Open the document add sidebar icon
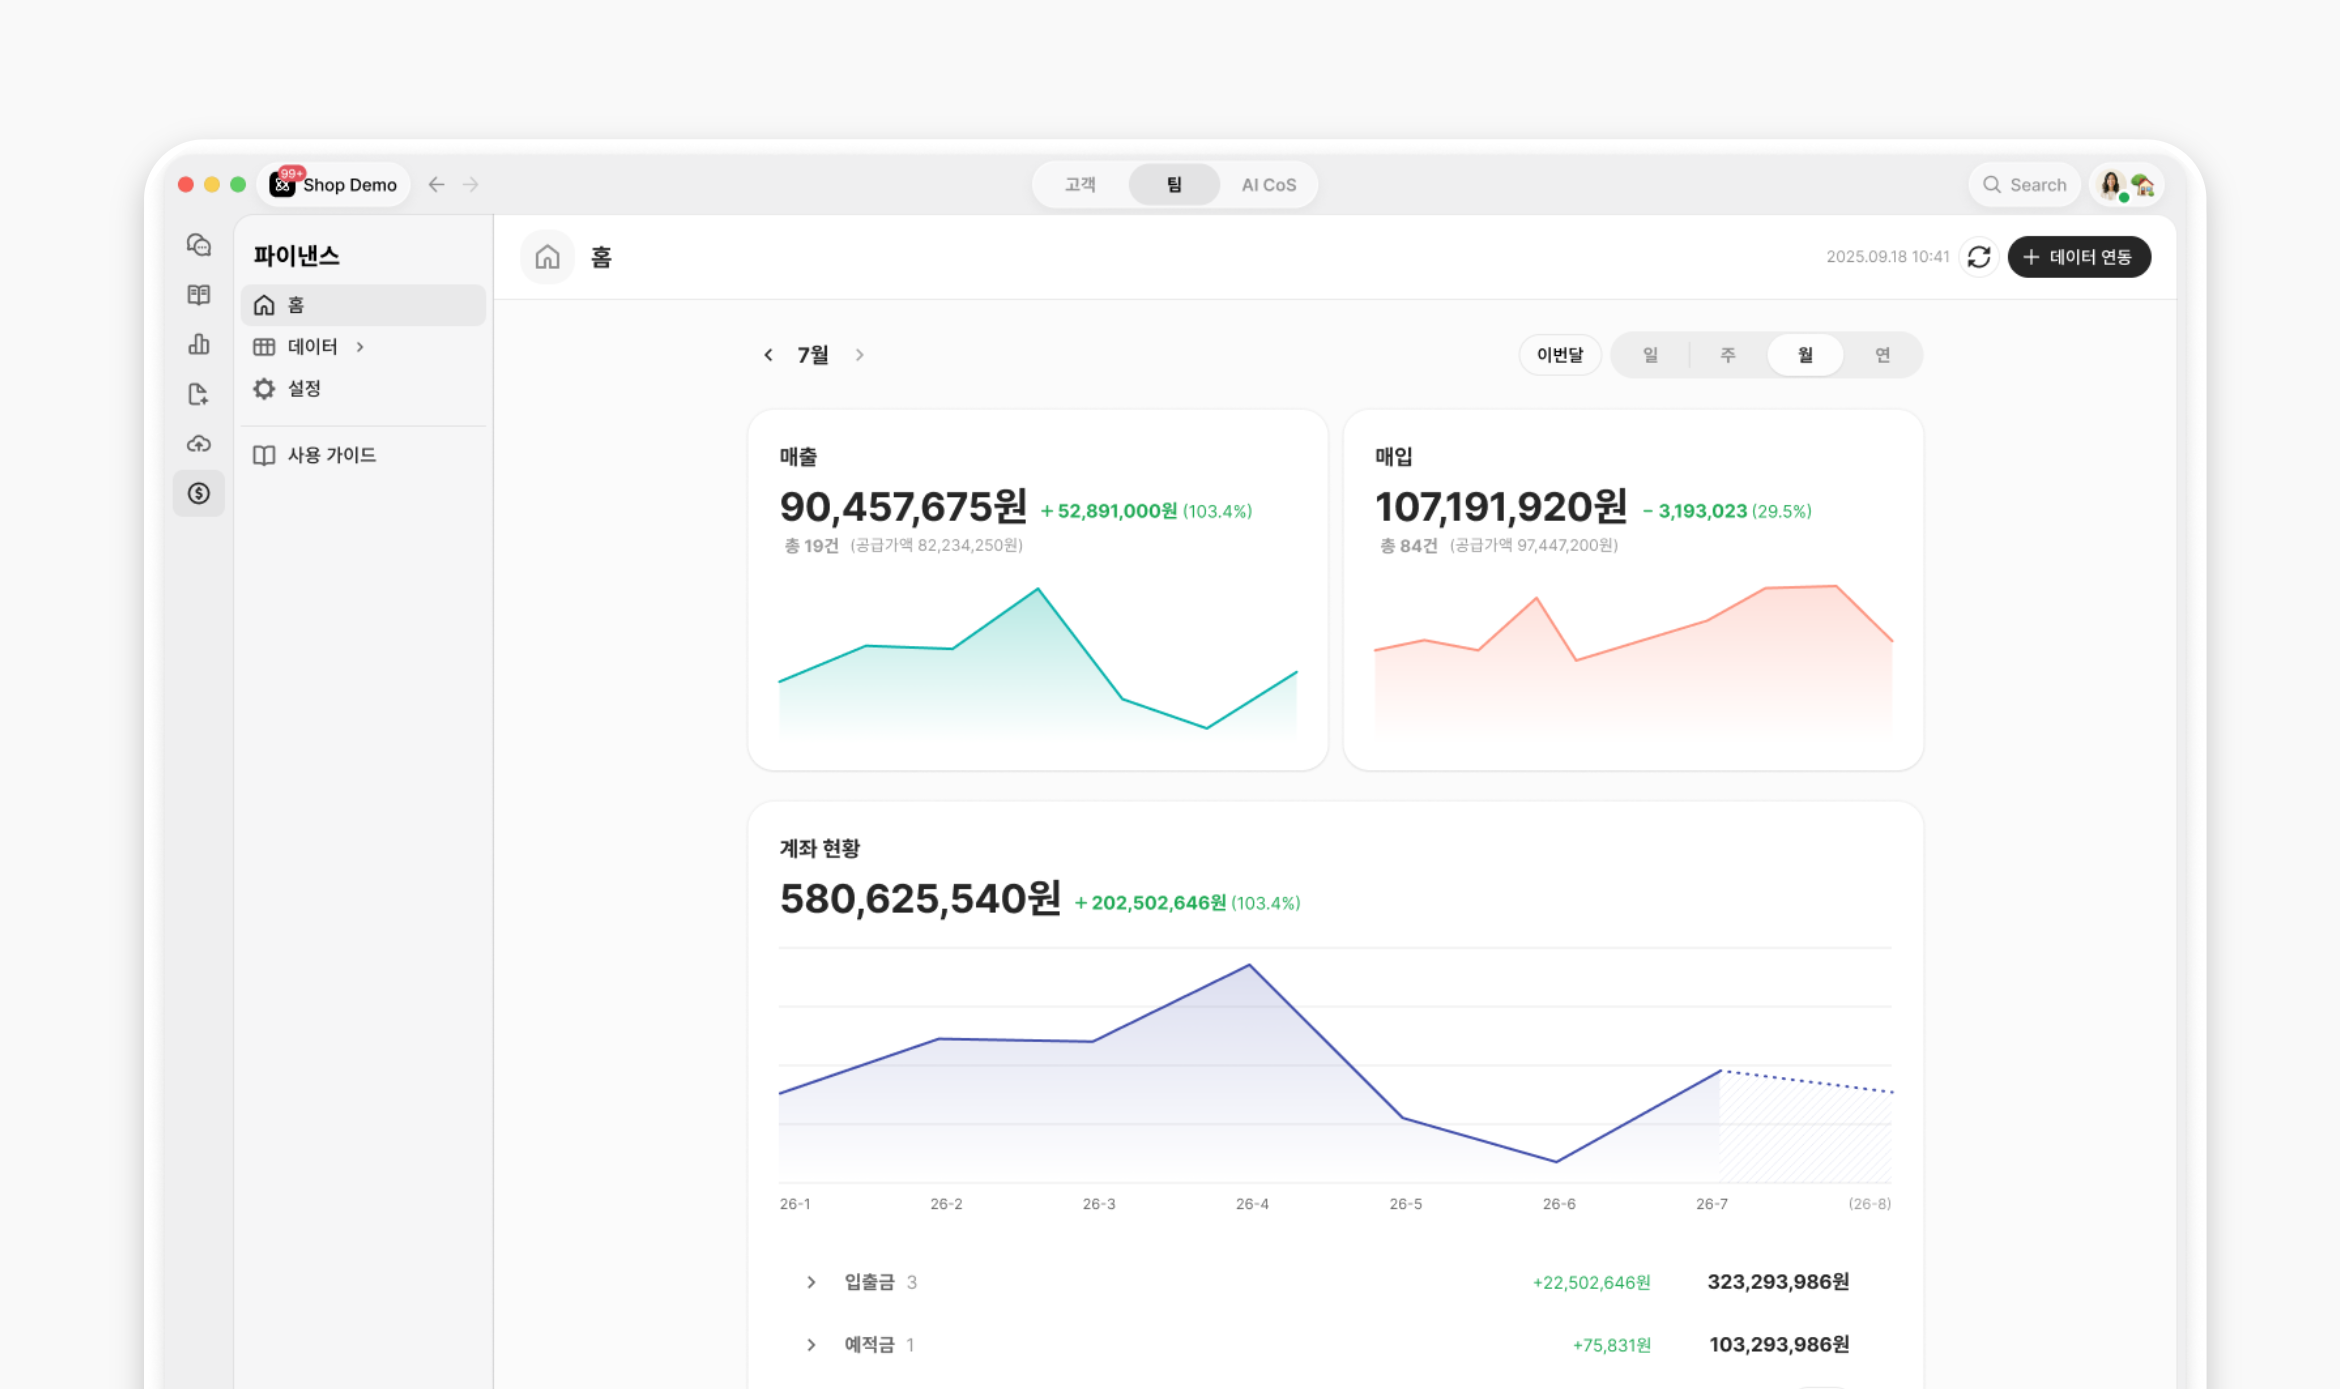The height and width of the screenshot is (1389, 2340). (199, 394)
